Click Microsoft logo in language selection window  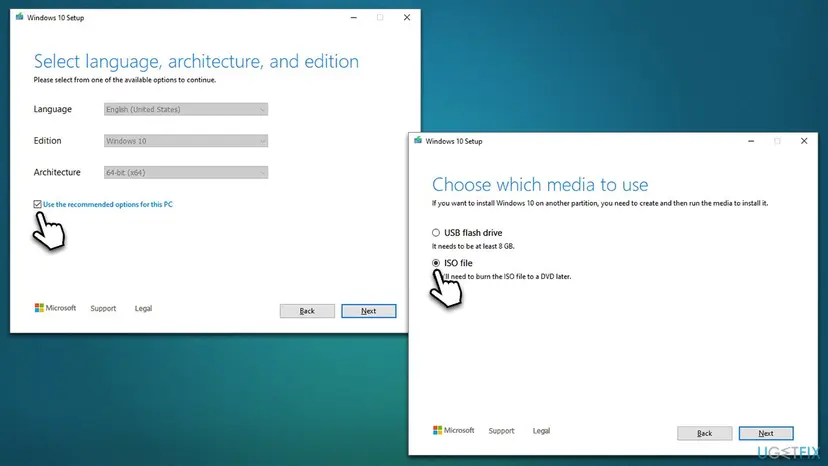(x=55, y=308)
